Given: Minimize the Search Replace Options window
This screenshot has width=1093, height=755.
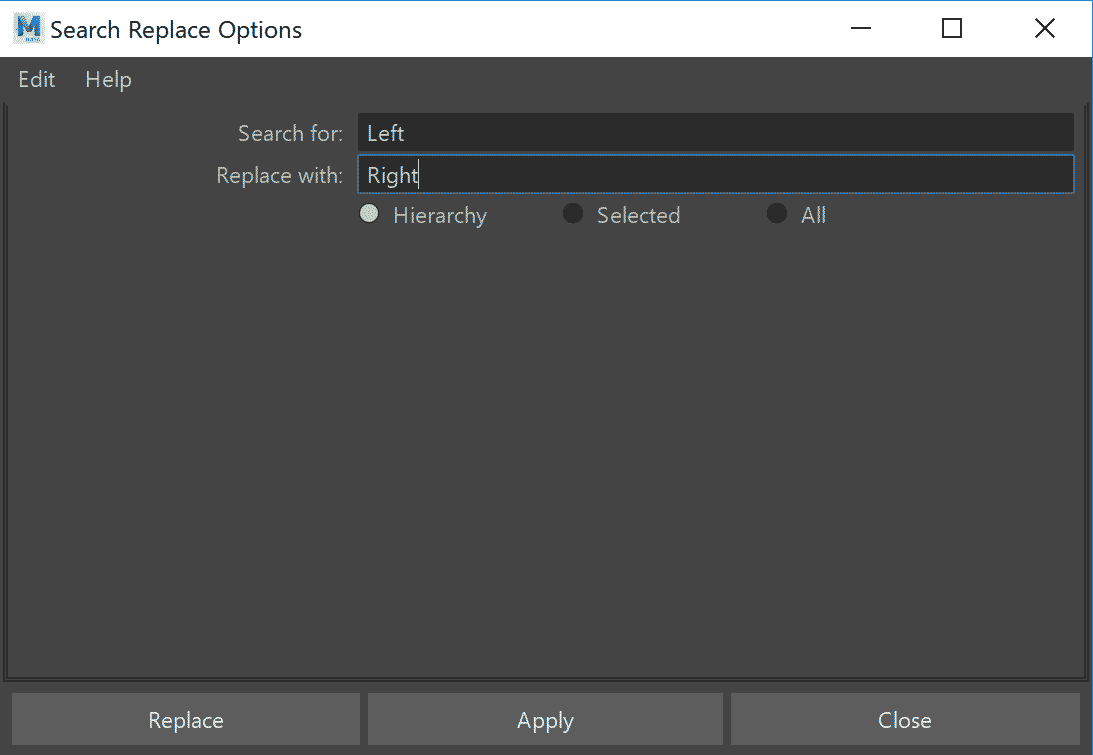Looking at the screenshot, I should [x=860, y=29].
